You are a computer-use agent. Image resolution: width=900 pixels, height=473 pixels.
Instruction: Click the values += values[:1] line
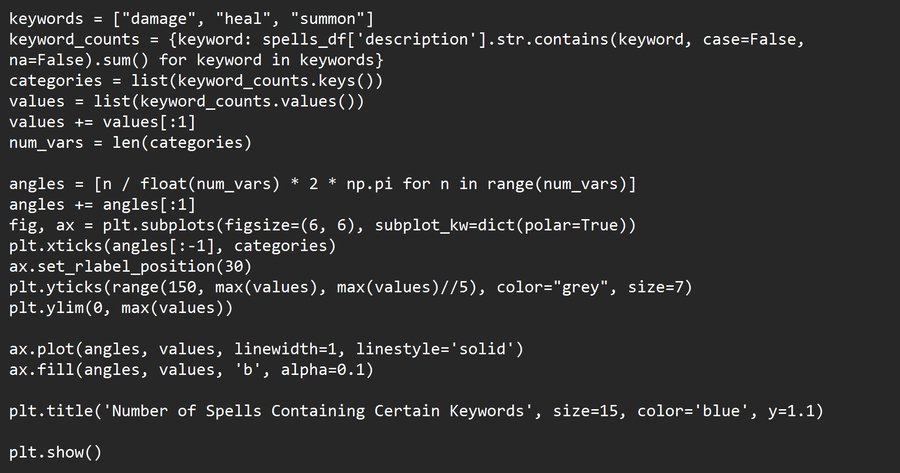[x=102, y=123]
